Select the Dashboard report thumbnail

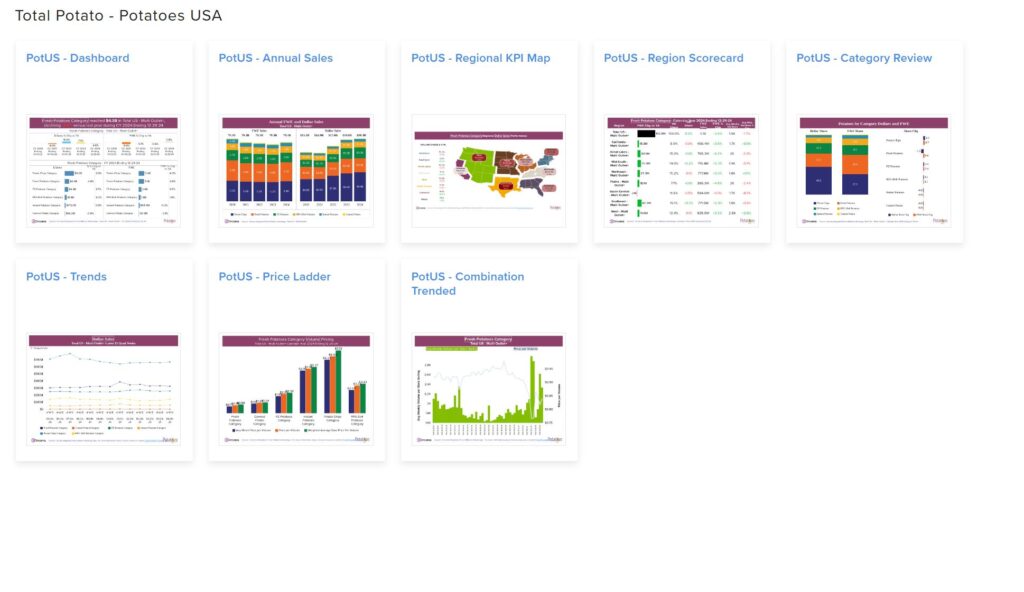point(104,171)
